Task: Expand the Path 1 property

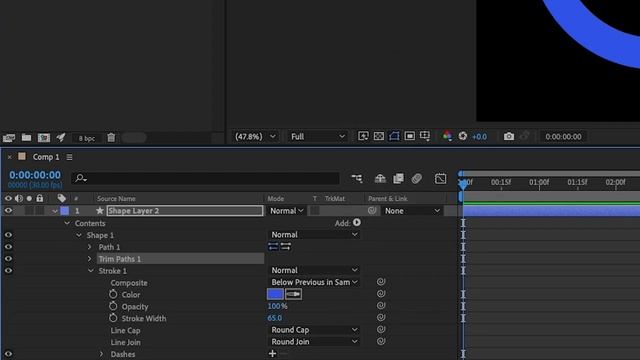Action: pos(90,247)
